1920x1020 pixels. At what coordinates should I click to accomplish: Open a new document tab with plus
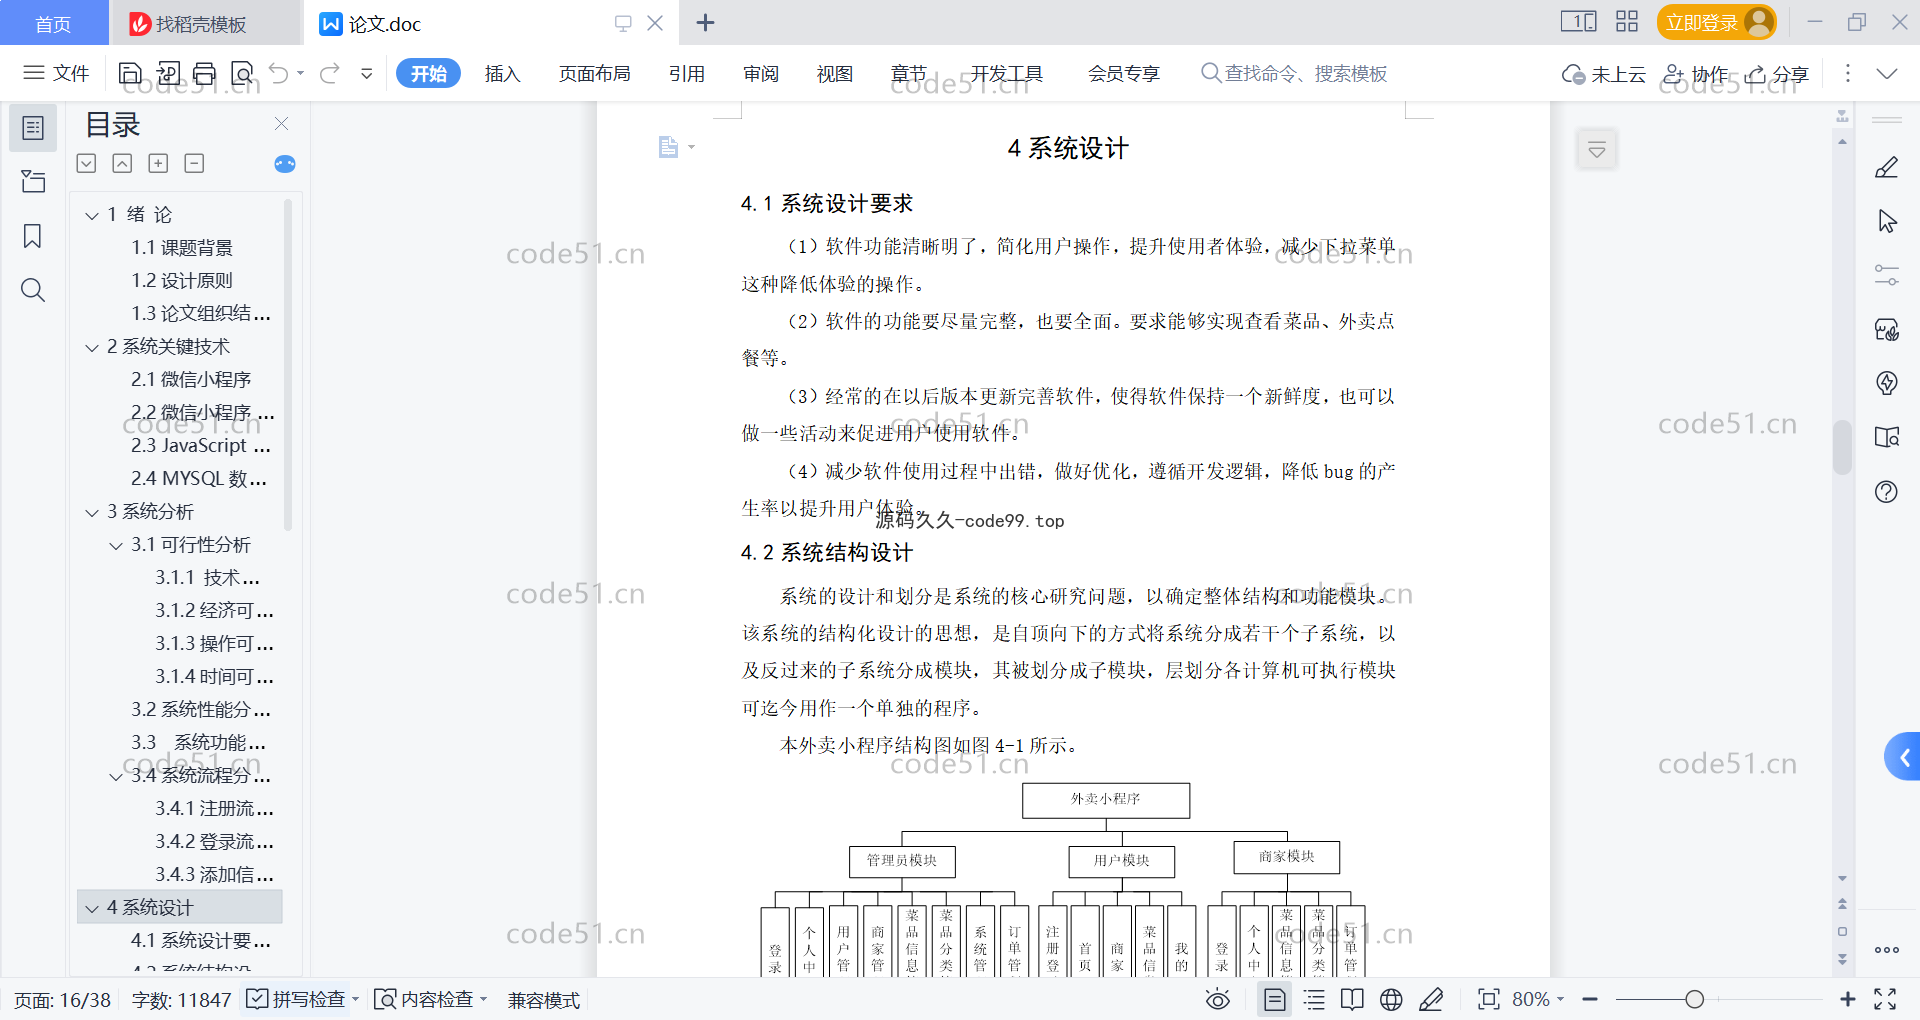tap(705, 22)
